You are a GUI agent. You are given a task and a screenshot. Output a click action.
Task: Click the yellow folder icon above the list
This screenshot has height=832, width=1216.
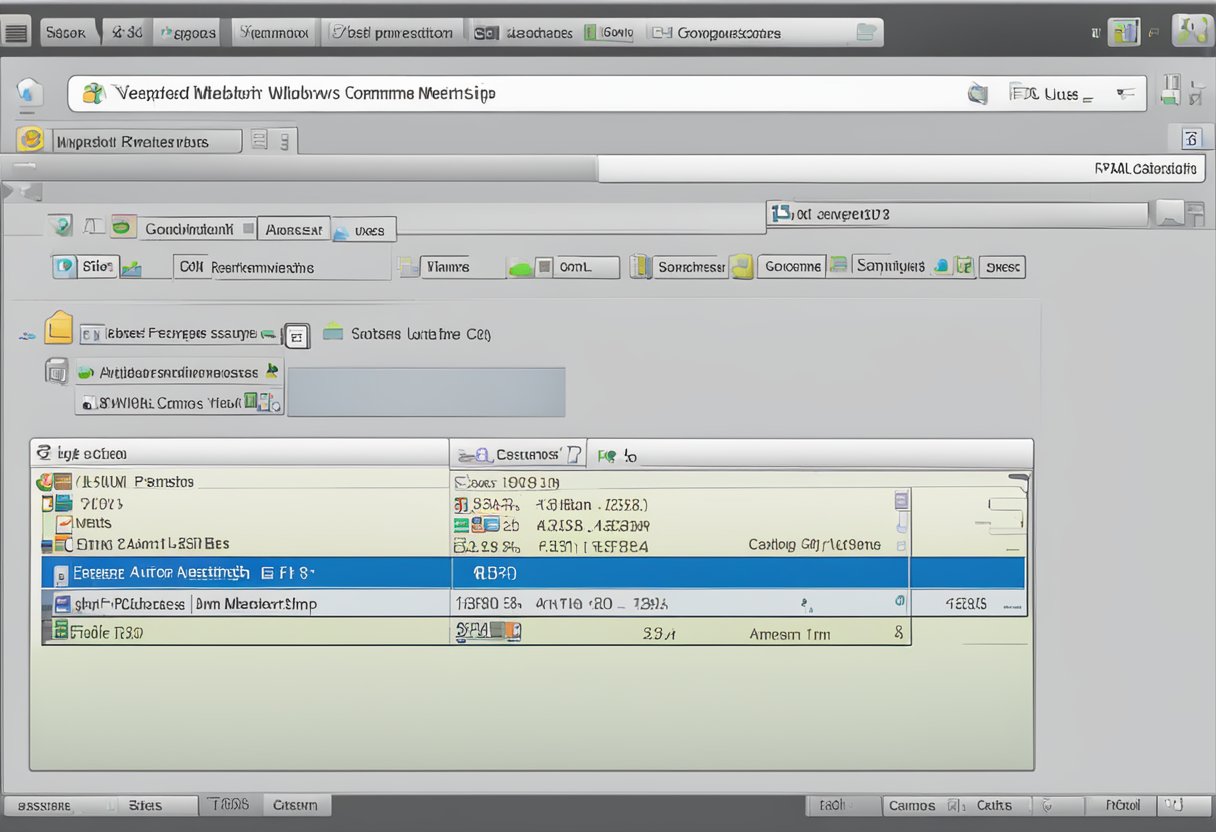(x=59, y=328)
